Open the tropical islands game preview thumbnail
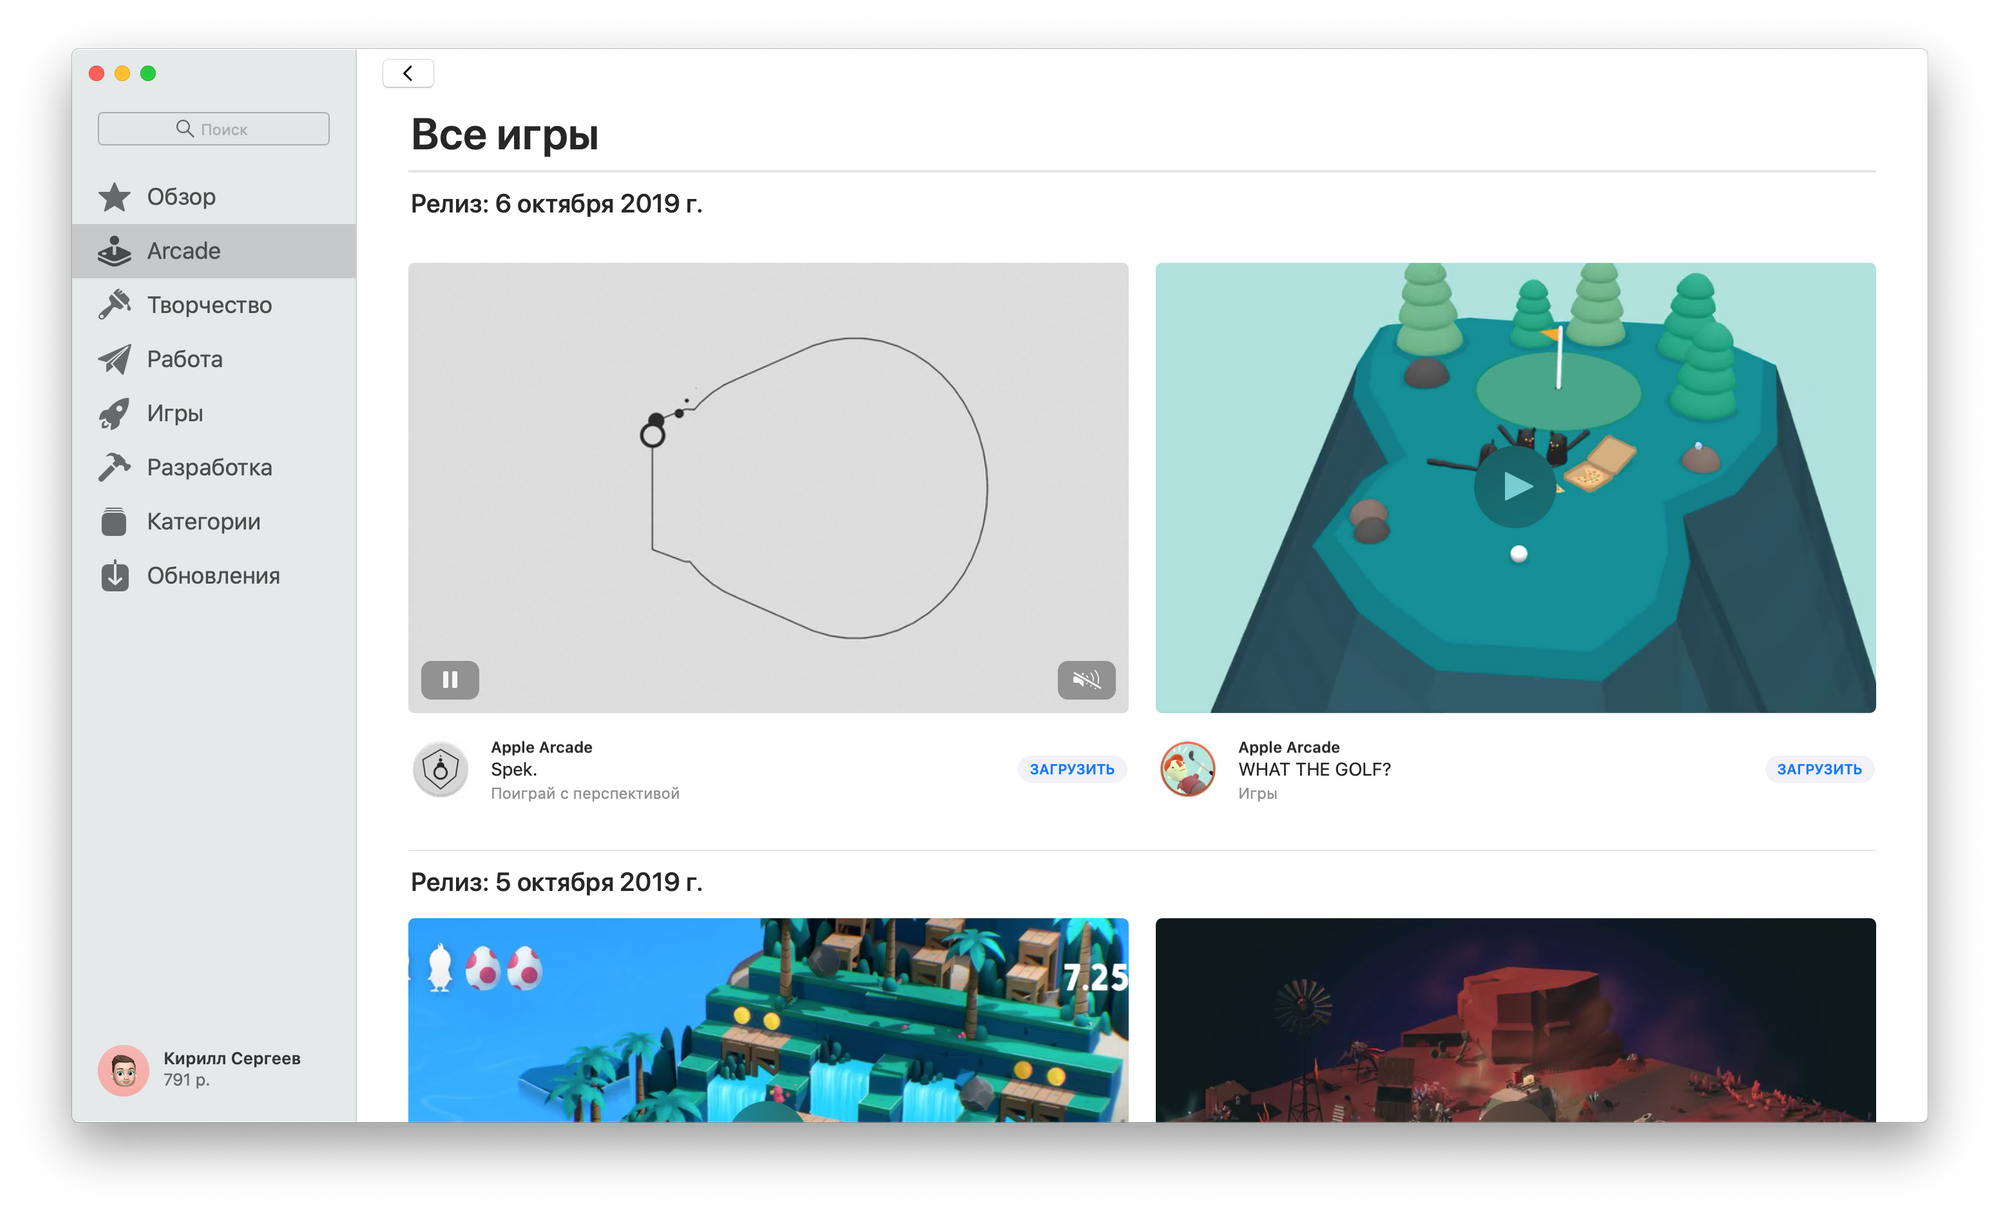Viewport: 2000px width, 1218px height. (768, 1020)
